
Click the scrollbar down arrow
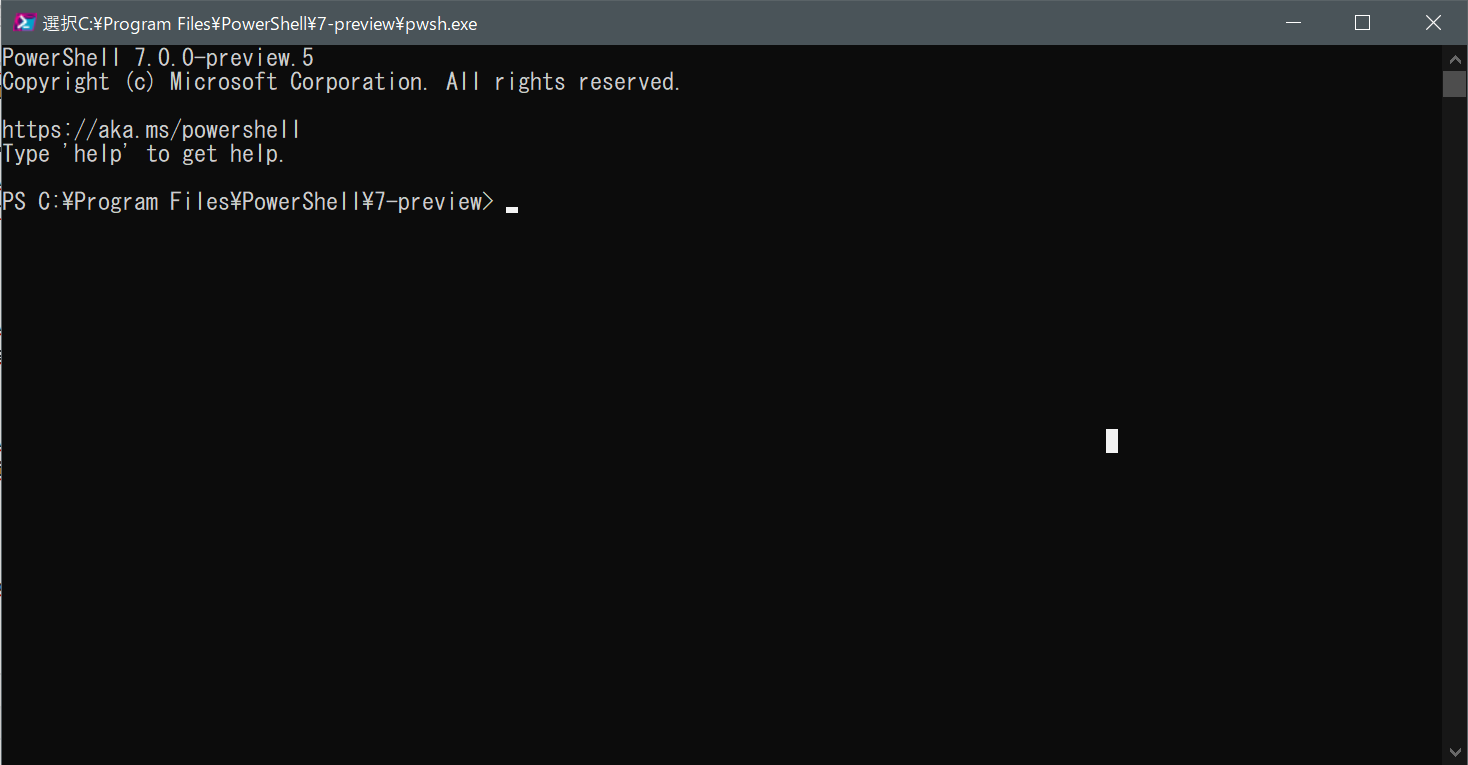[x=1455, y=752]
